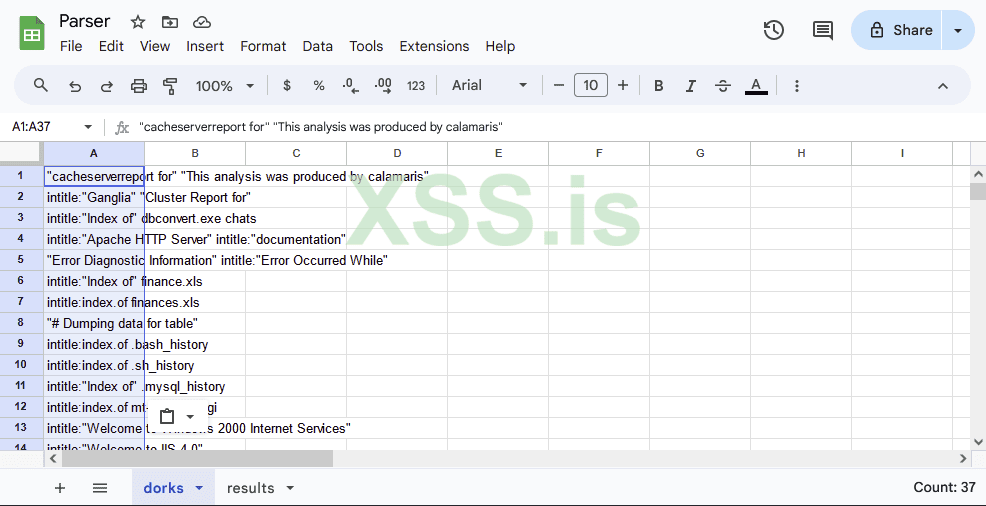Open the File menu
The image size is (986, 506).
71,47
